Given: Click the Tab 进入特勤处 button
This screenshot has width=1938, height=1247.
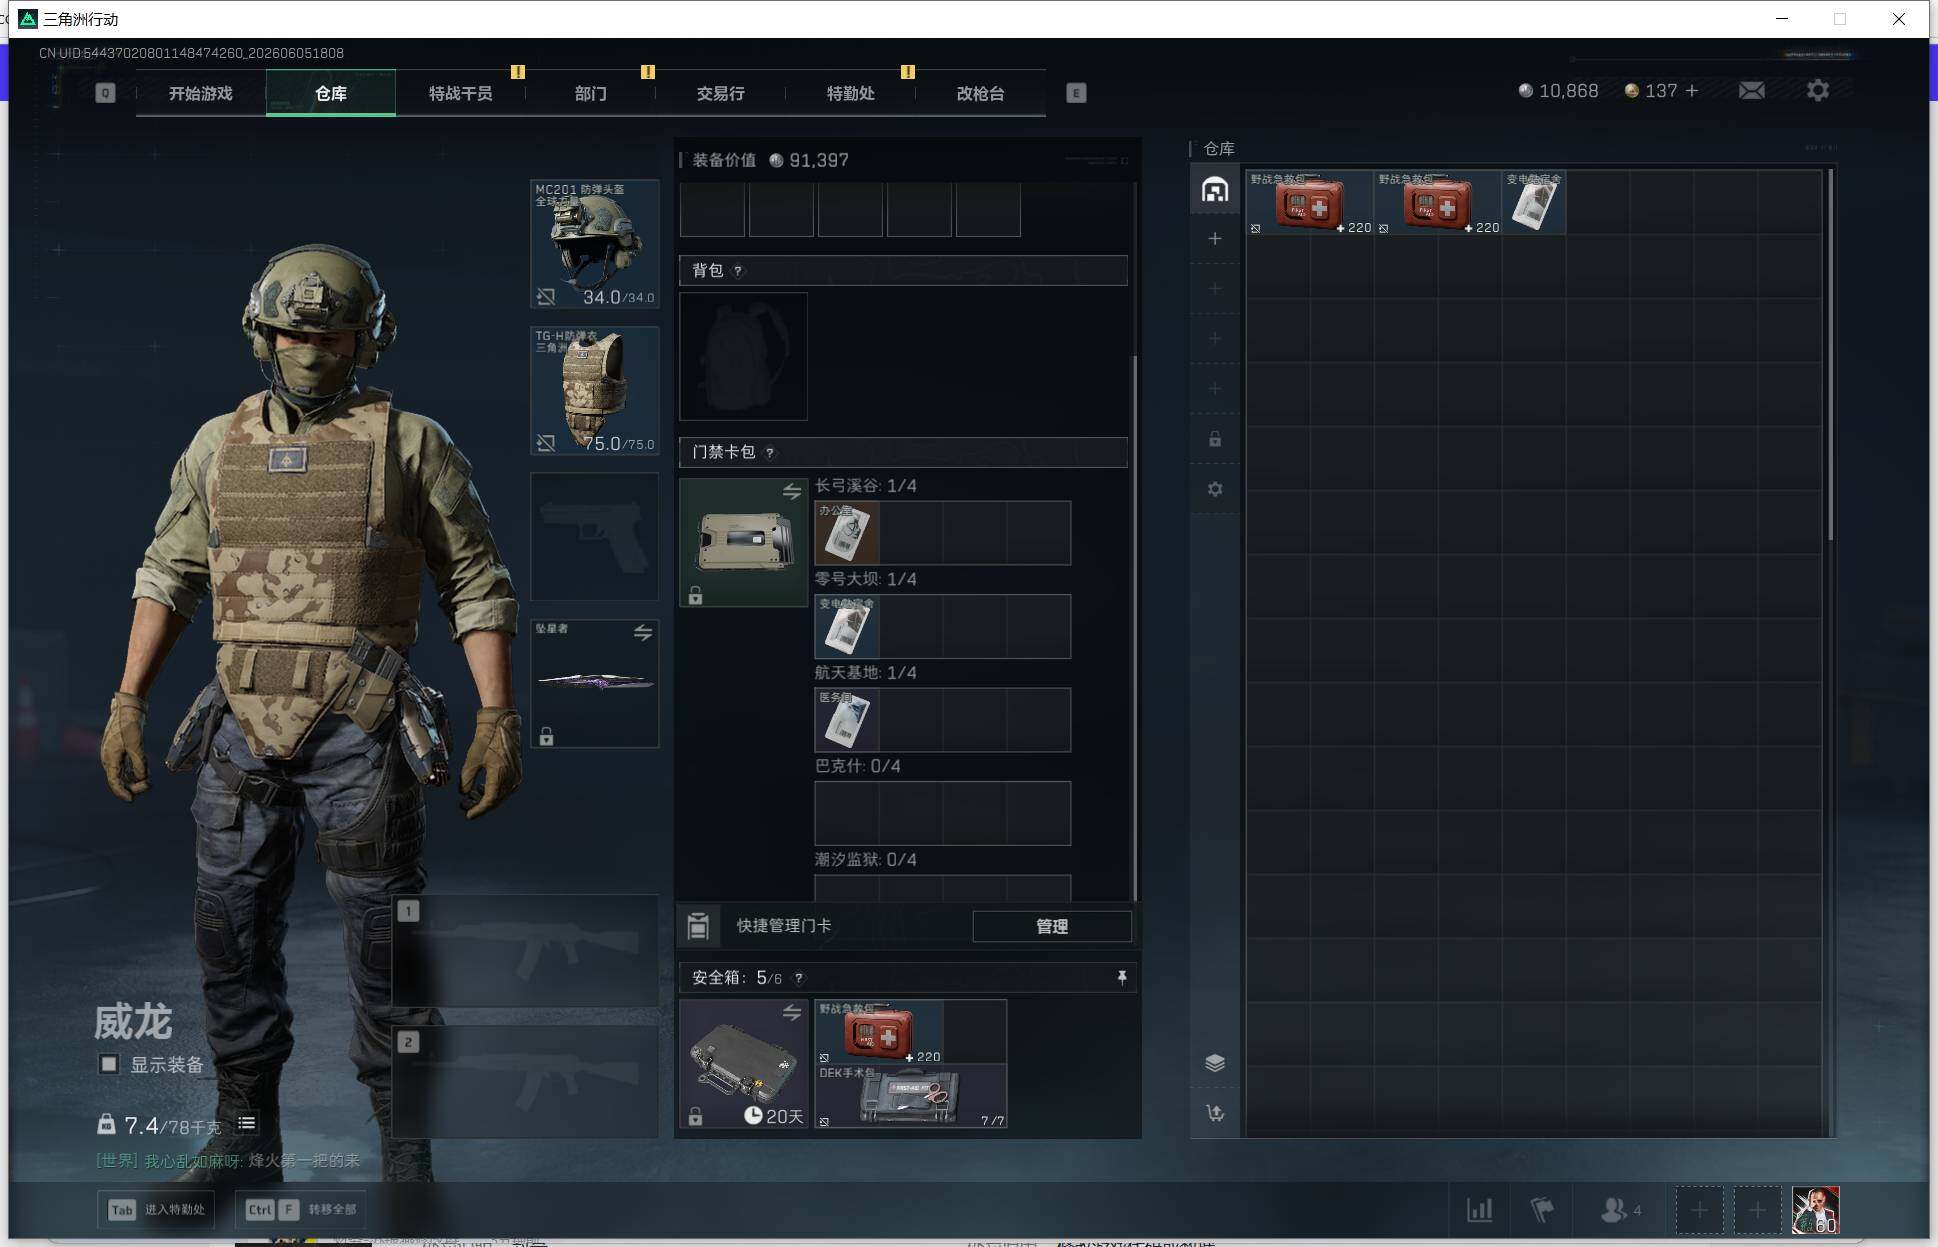Looking at the screenshot, I should pos(158,1210).
